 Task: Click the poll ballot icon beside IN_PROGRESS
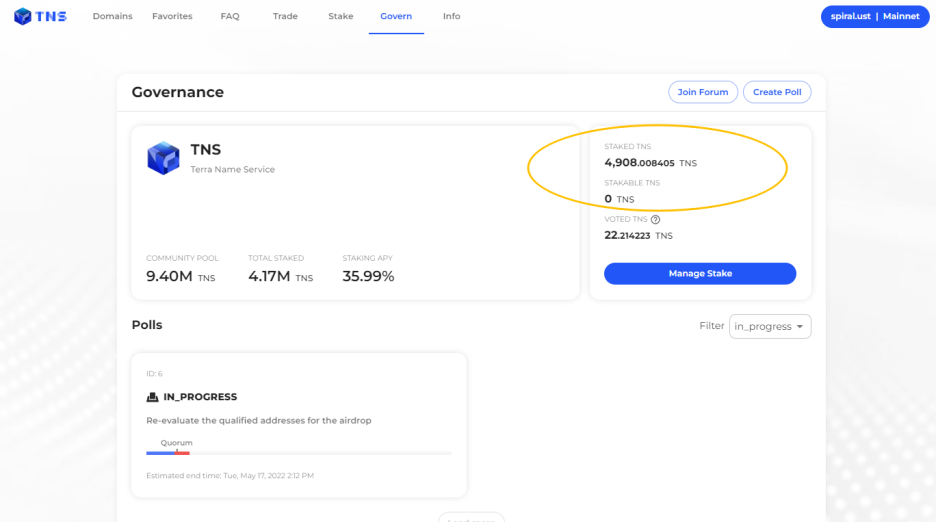(152, 397)
